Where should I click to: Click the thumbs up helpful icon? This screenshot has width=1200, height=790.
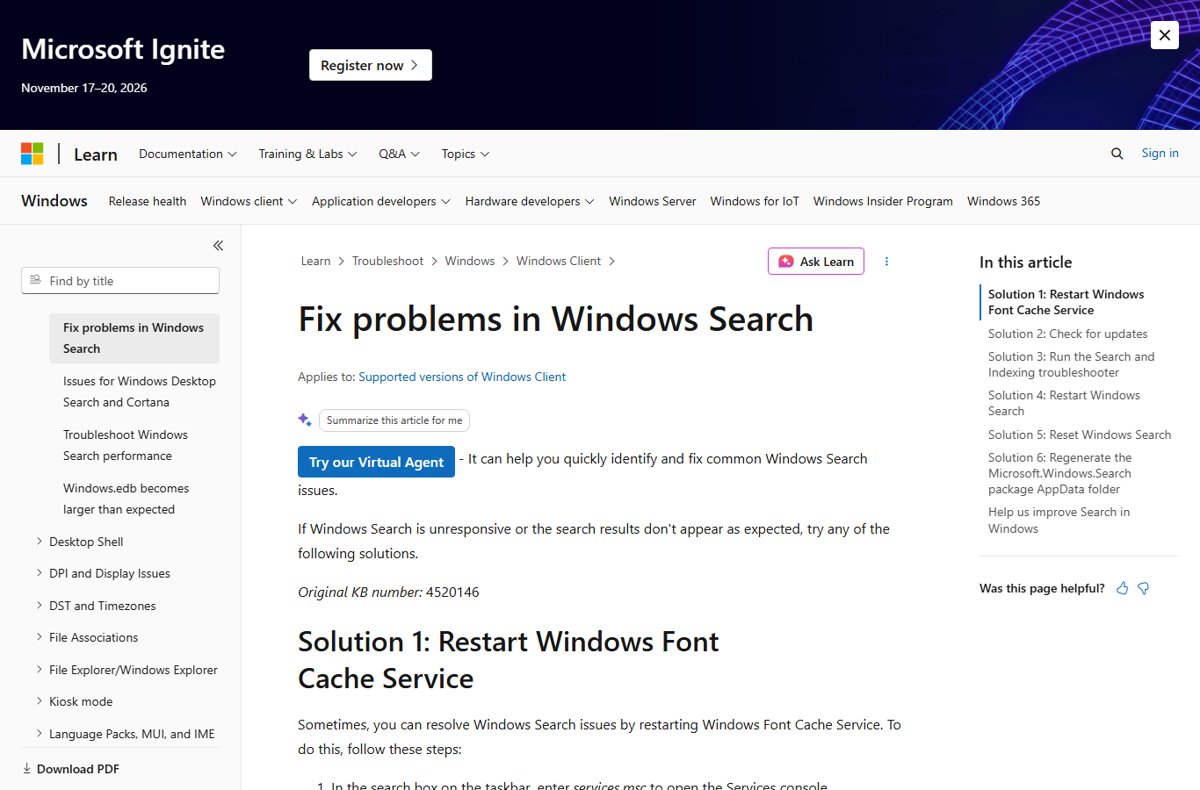1122,588
